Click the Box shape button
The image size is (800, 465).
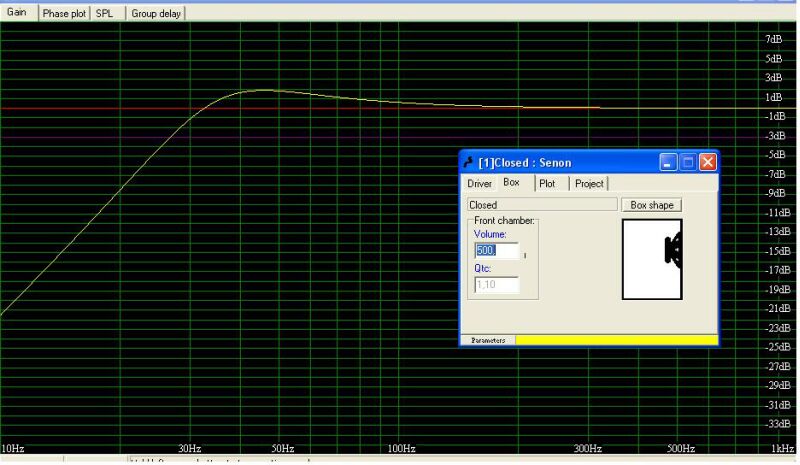pyautogui.click(x=652, y=205)
